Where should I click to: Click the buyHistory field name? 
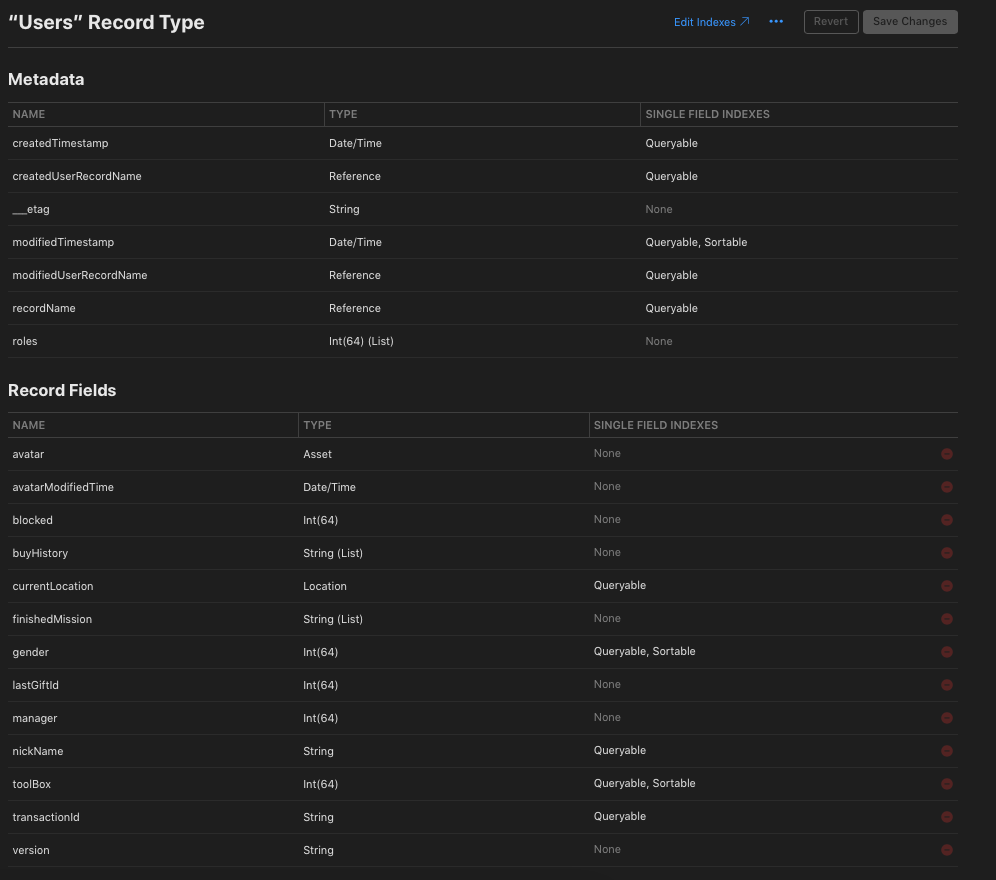click(x=40, y=553)
